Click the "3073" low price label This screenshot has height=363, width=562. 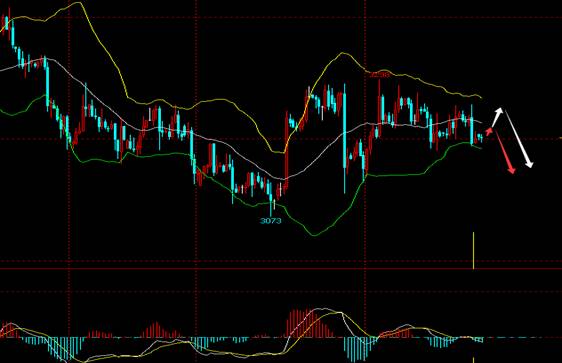point(271,221)
